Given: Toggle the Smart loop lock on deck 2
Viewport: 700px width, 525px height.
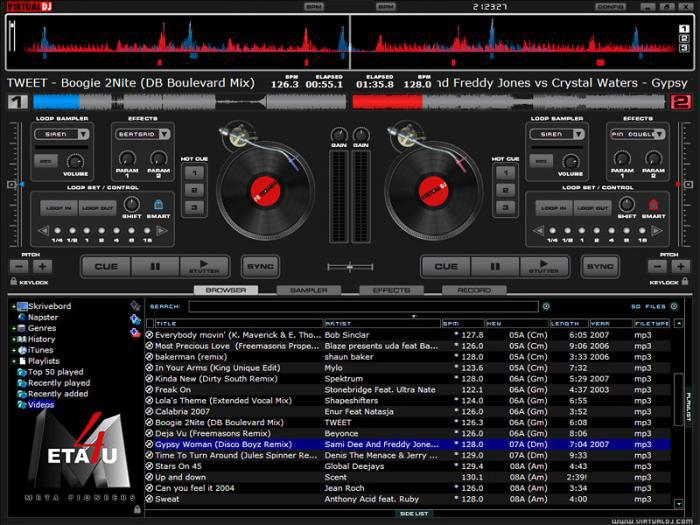Looking at the screenshot, I should coord(654,205).
